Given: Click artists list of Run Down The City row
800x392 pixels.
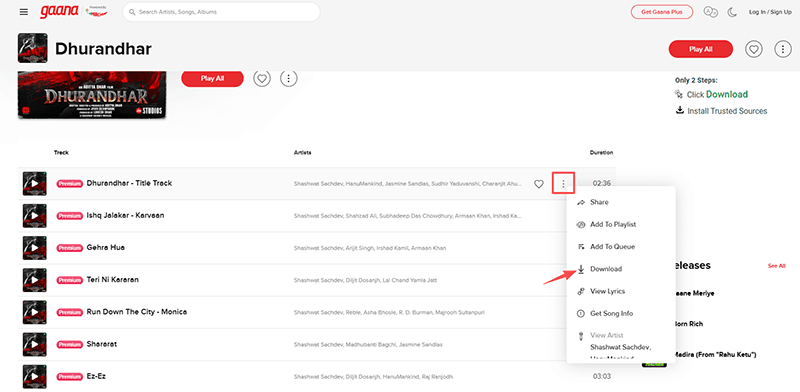Looking at the screenshot, I should pos(389,312).
